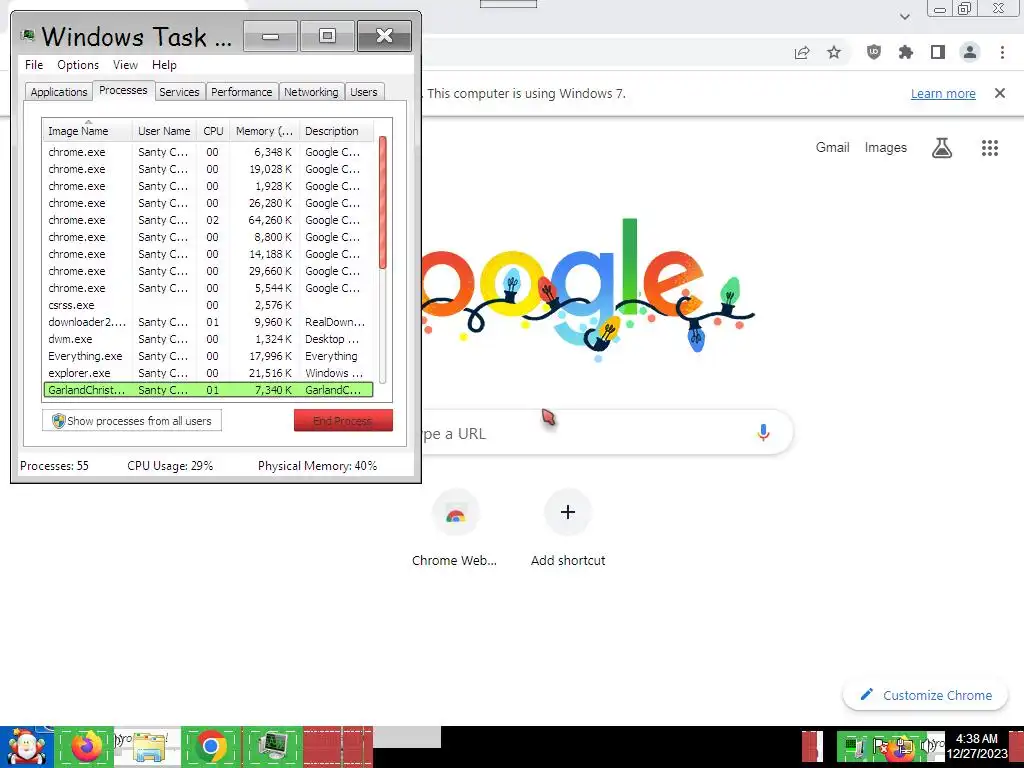1024x768 pixels.
Task: Open the Extensions puzzle piece icon
Action: pos(906,52)
